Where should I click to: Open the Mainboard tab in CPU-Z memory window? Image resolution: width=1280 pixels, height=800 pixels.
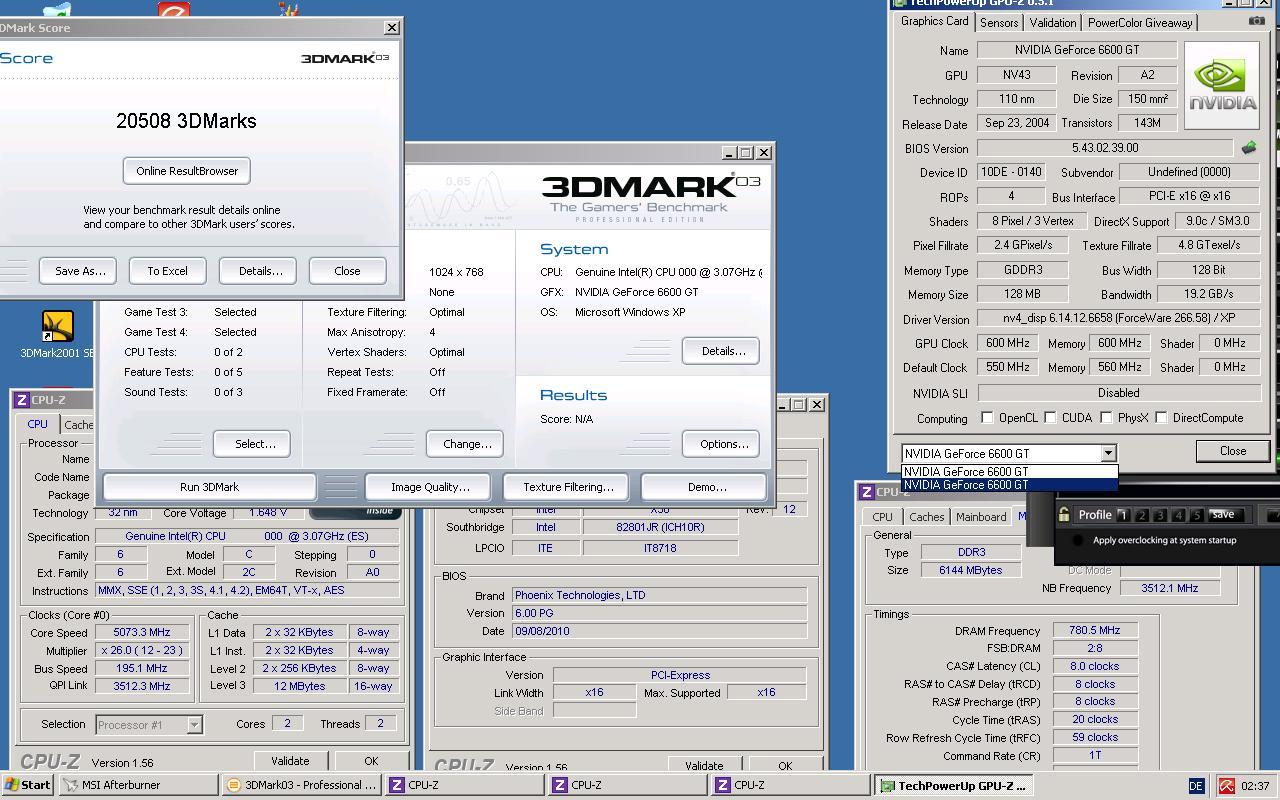click(981, 517)
